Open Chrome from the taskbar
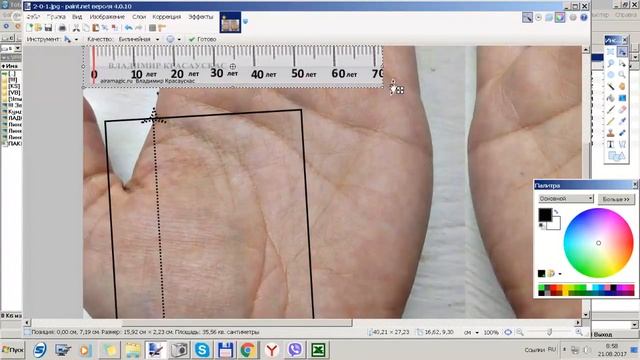Image resolution: width=640 pixels, height=360 pixels. click(248, 350)
